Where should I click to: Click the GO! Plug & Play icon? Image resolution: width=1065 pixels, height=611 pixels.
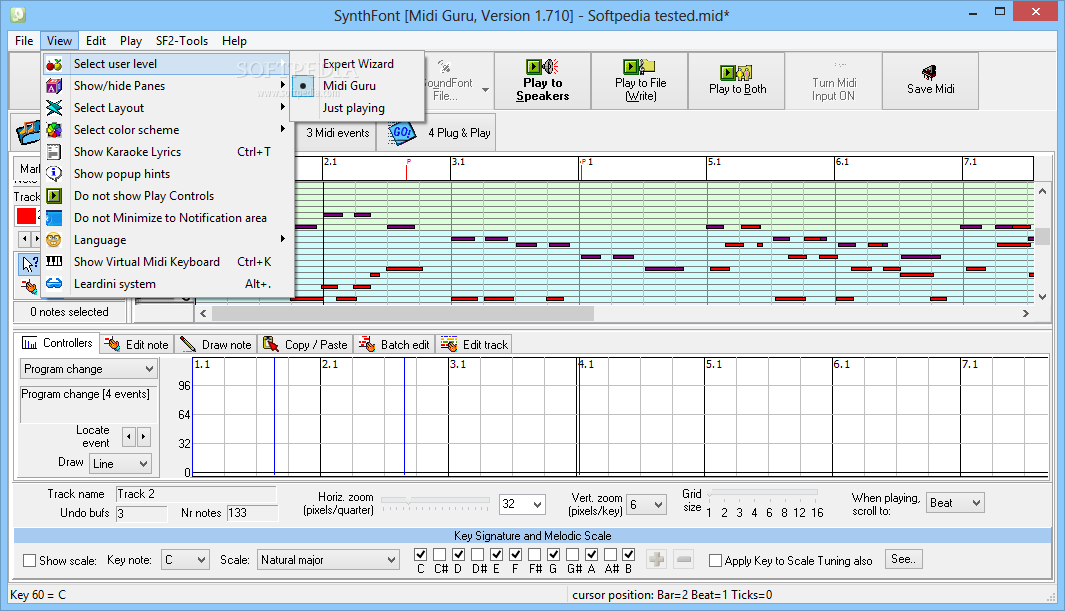(401, 132)
